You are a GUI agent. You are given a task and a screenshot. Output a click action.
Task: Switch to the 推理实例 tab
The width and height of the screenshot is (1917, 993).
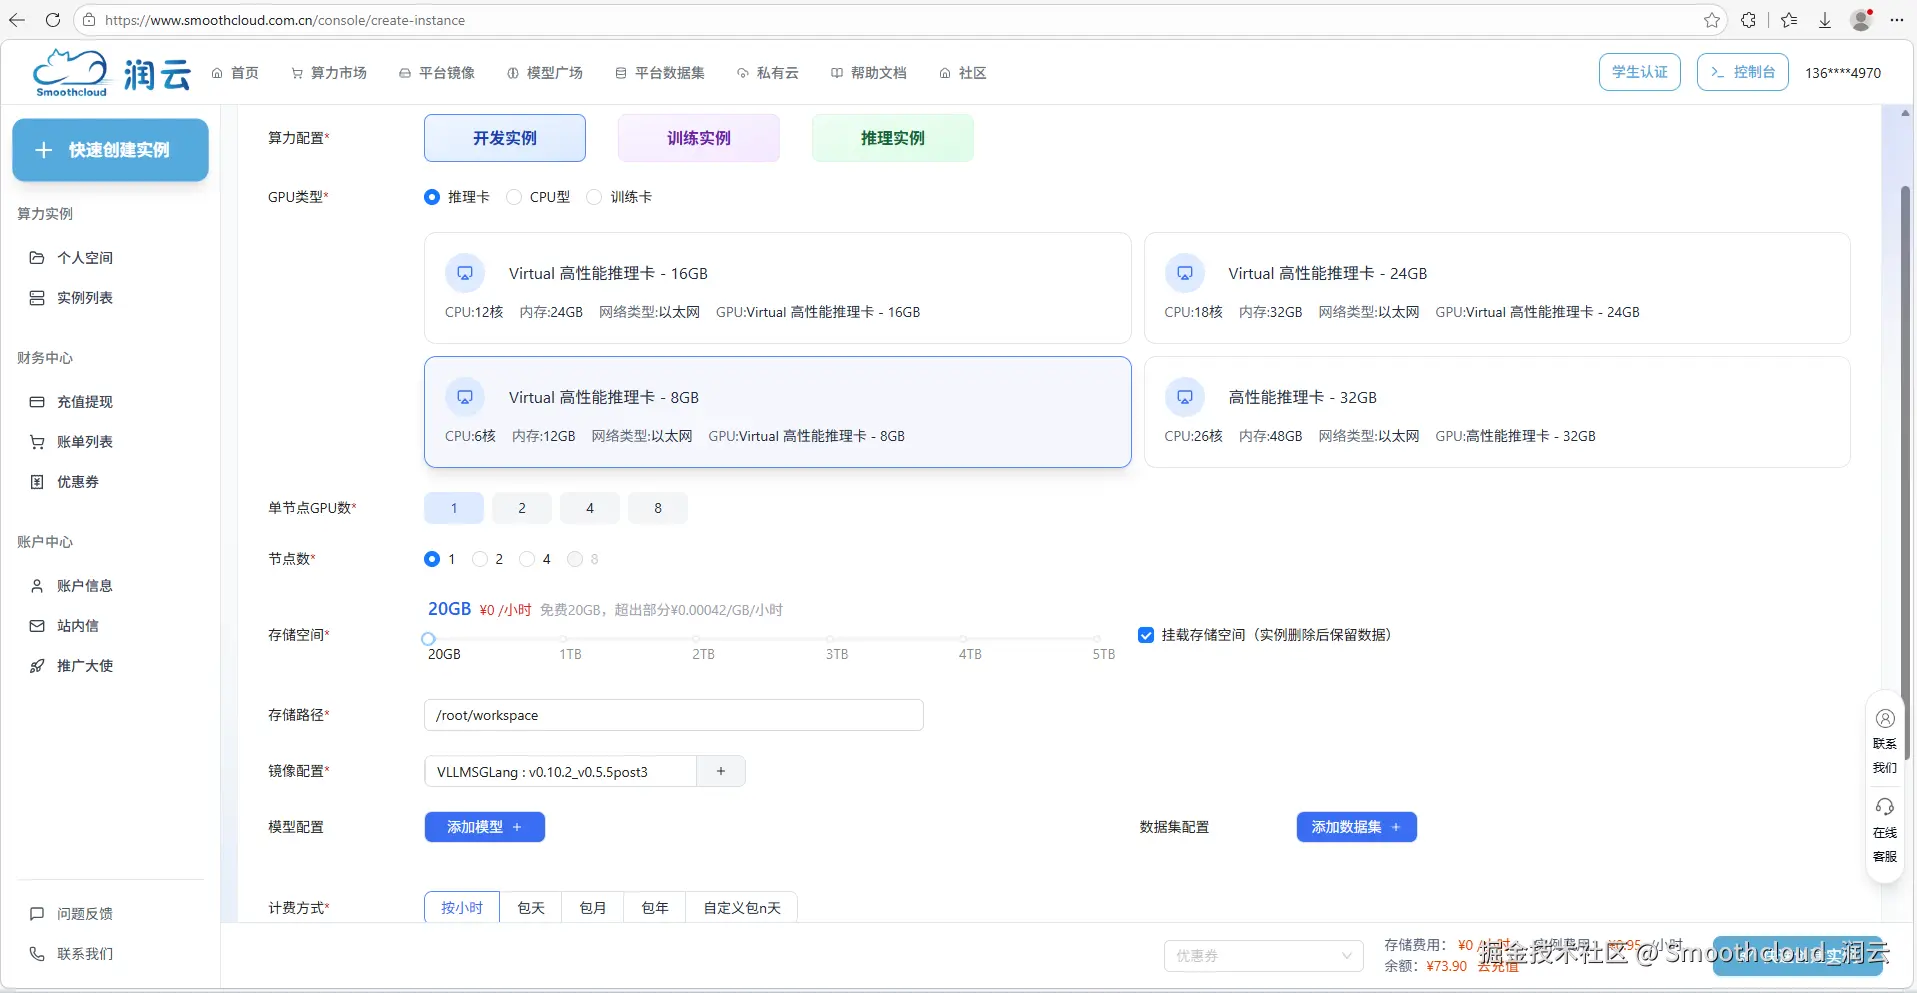893,138
